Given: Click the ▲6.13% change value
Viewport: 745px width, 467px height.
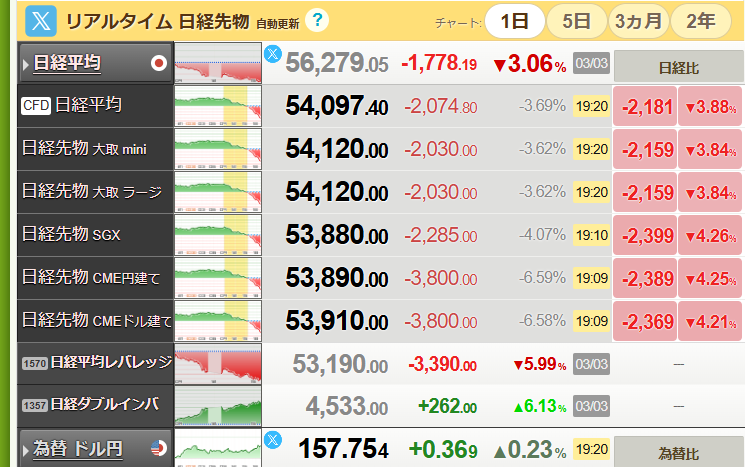Looking at the screenshot, I should pos(540,407).
